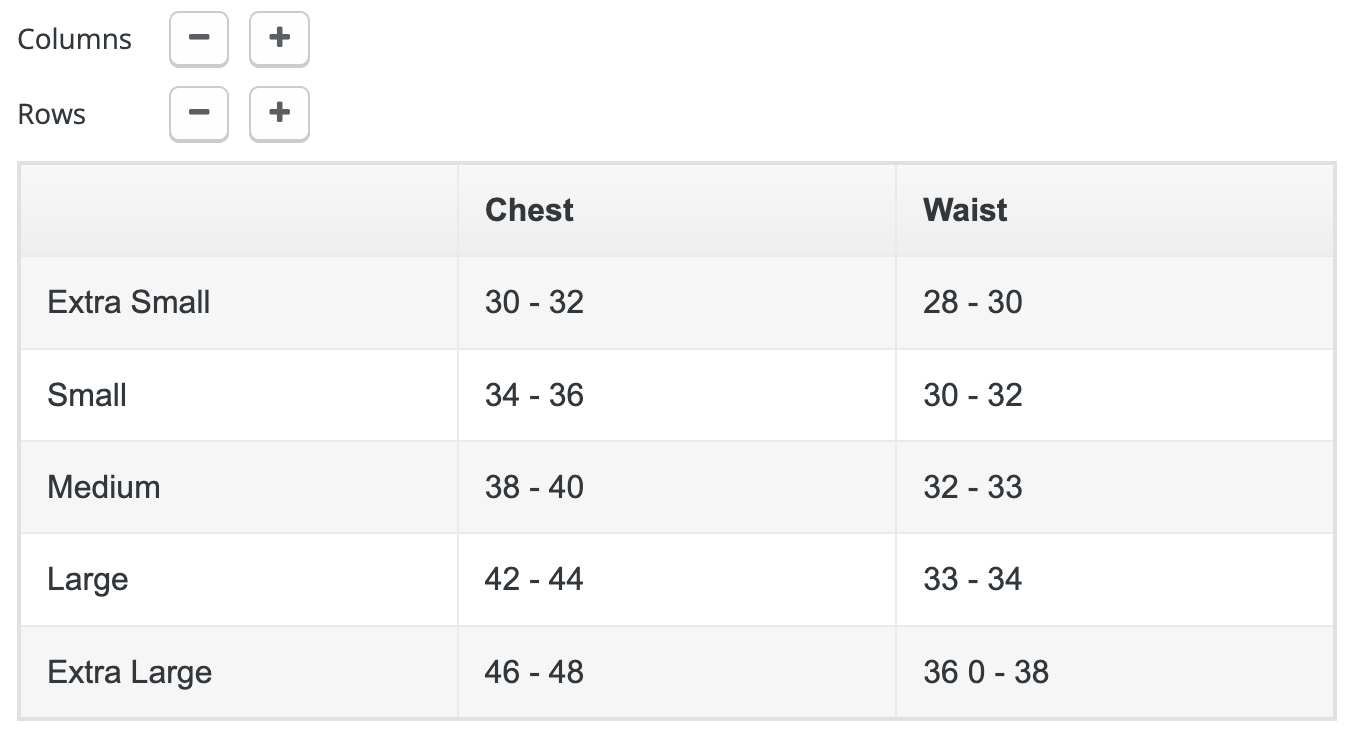This screenshot has width=1358, height=734.
Task: Click the empty top-left header cell
Action: coord(239,210)
